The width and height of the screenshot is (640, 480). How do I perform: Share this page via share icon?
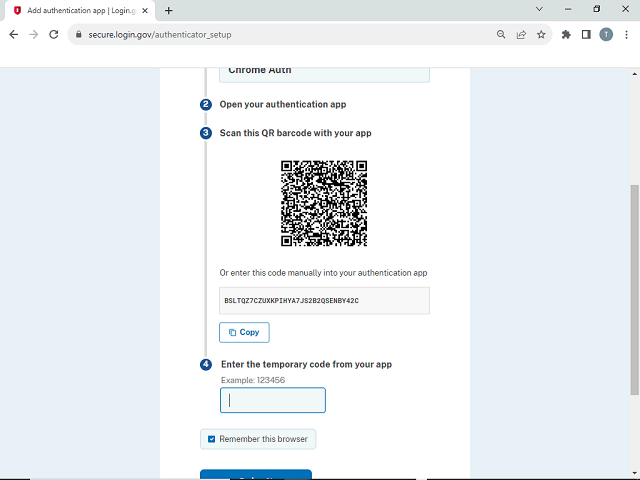coord(521,35)
